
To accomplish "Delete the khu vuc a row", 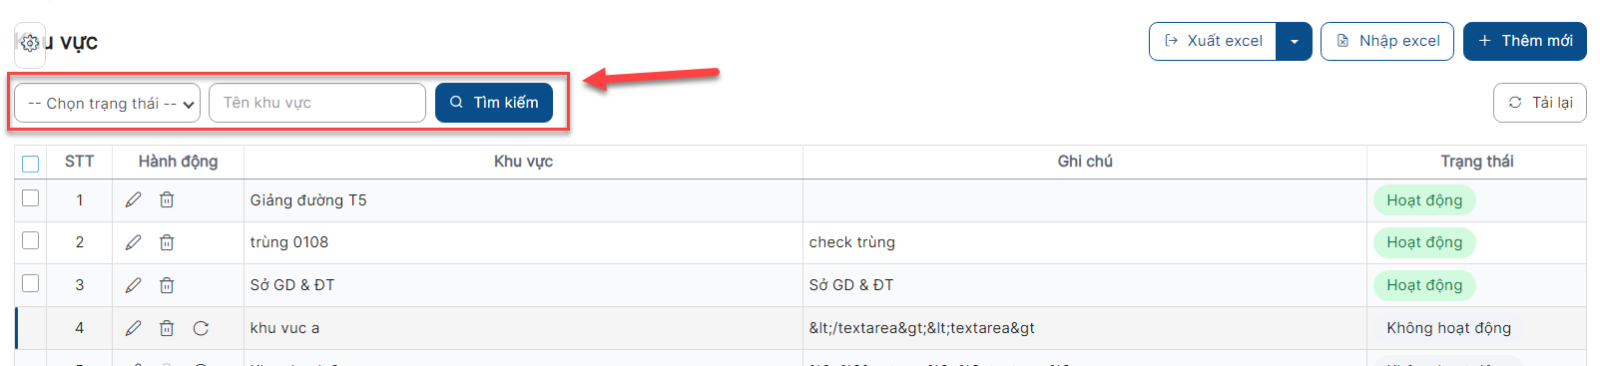I will [x=167, y=328].
